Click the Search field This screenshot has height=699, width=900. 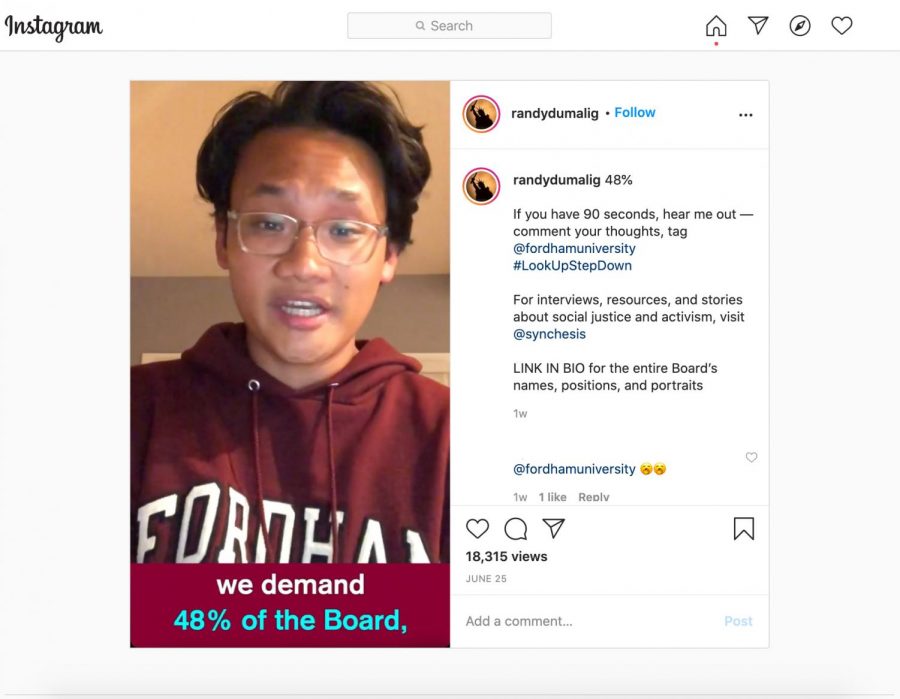click(x=449, y=26)
